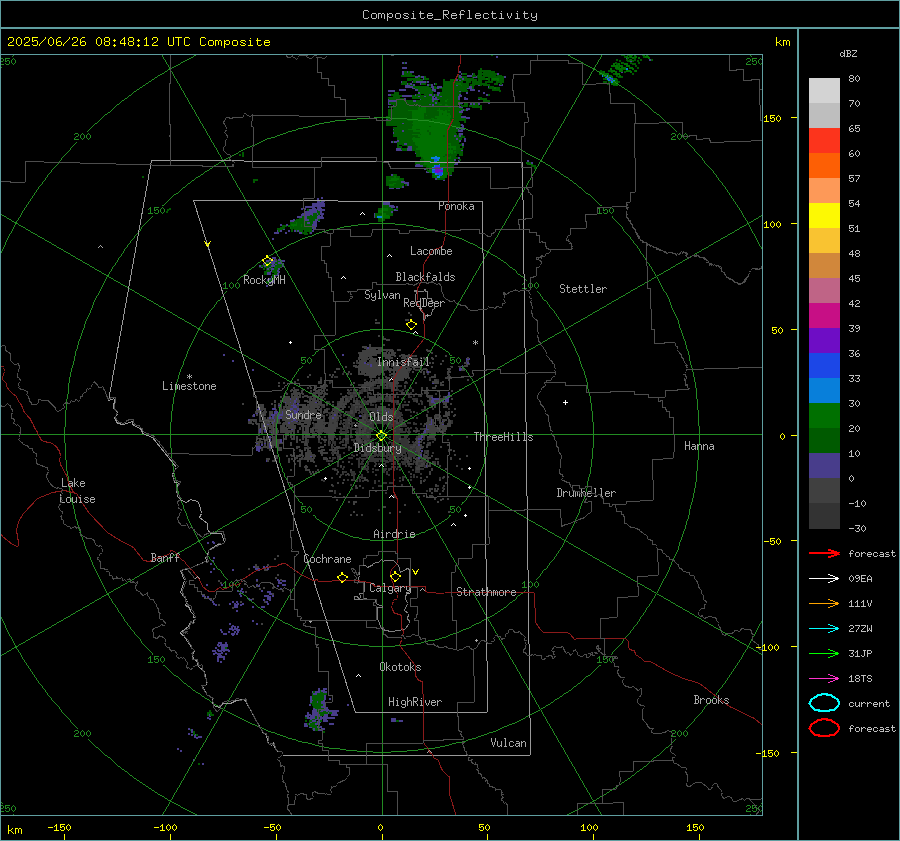Click the Composite_Reflectivity title
Screen dimensions: 900x841
click(450, 15)
